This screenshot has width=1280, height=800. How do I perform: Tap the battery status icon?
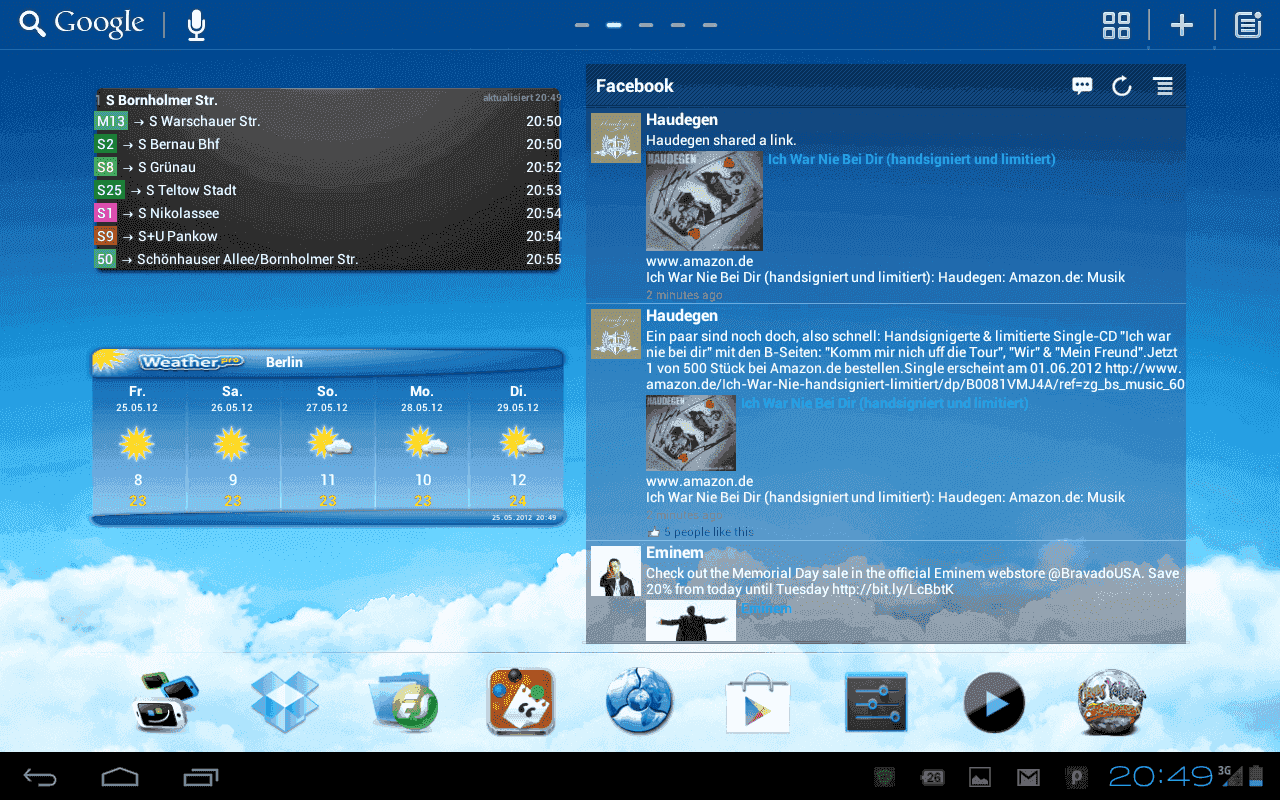click(x=1256, y=776)
